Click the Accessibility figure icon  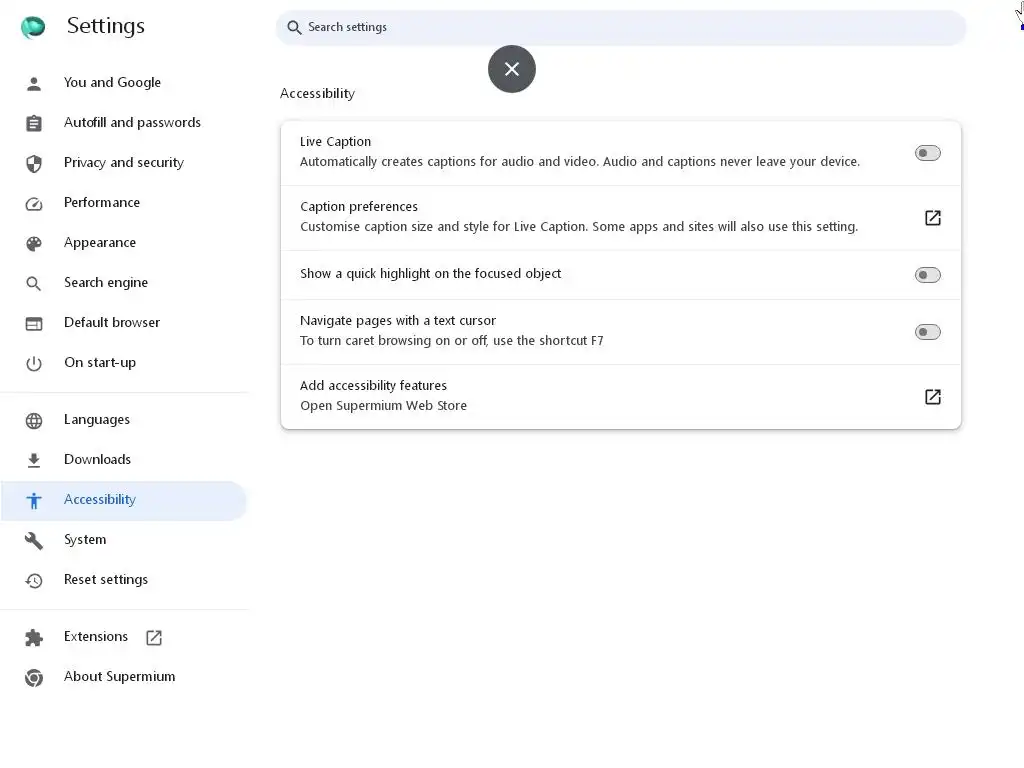point(34,500)
